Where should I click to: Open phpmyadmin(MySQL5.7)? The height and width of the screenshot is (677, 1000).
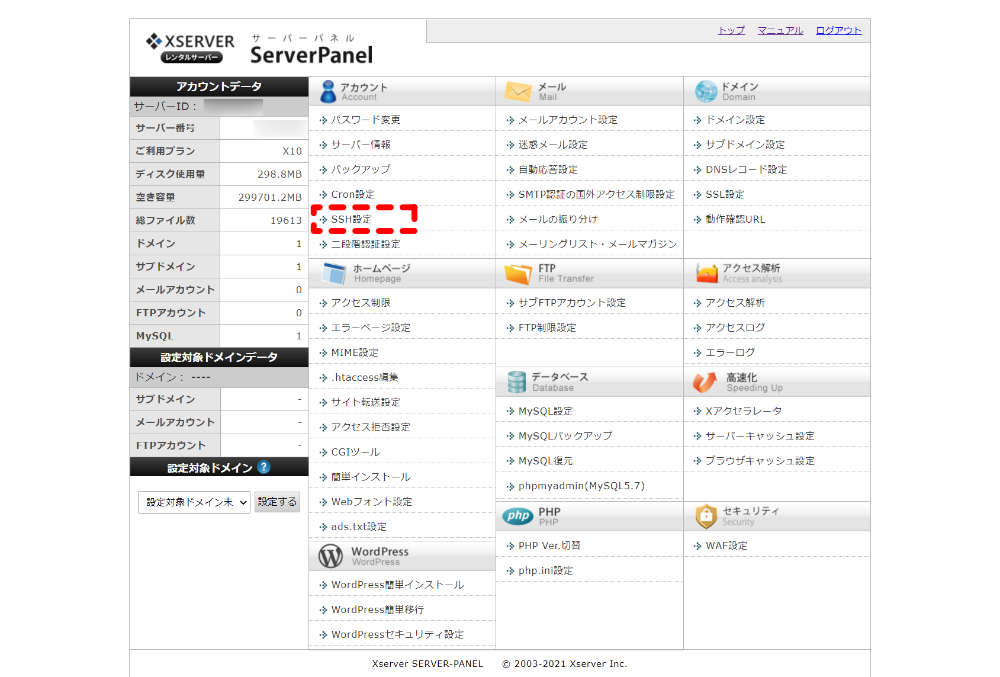pyautogui.click(x=582, y=486)
